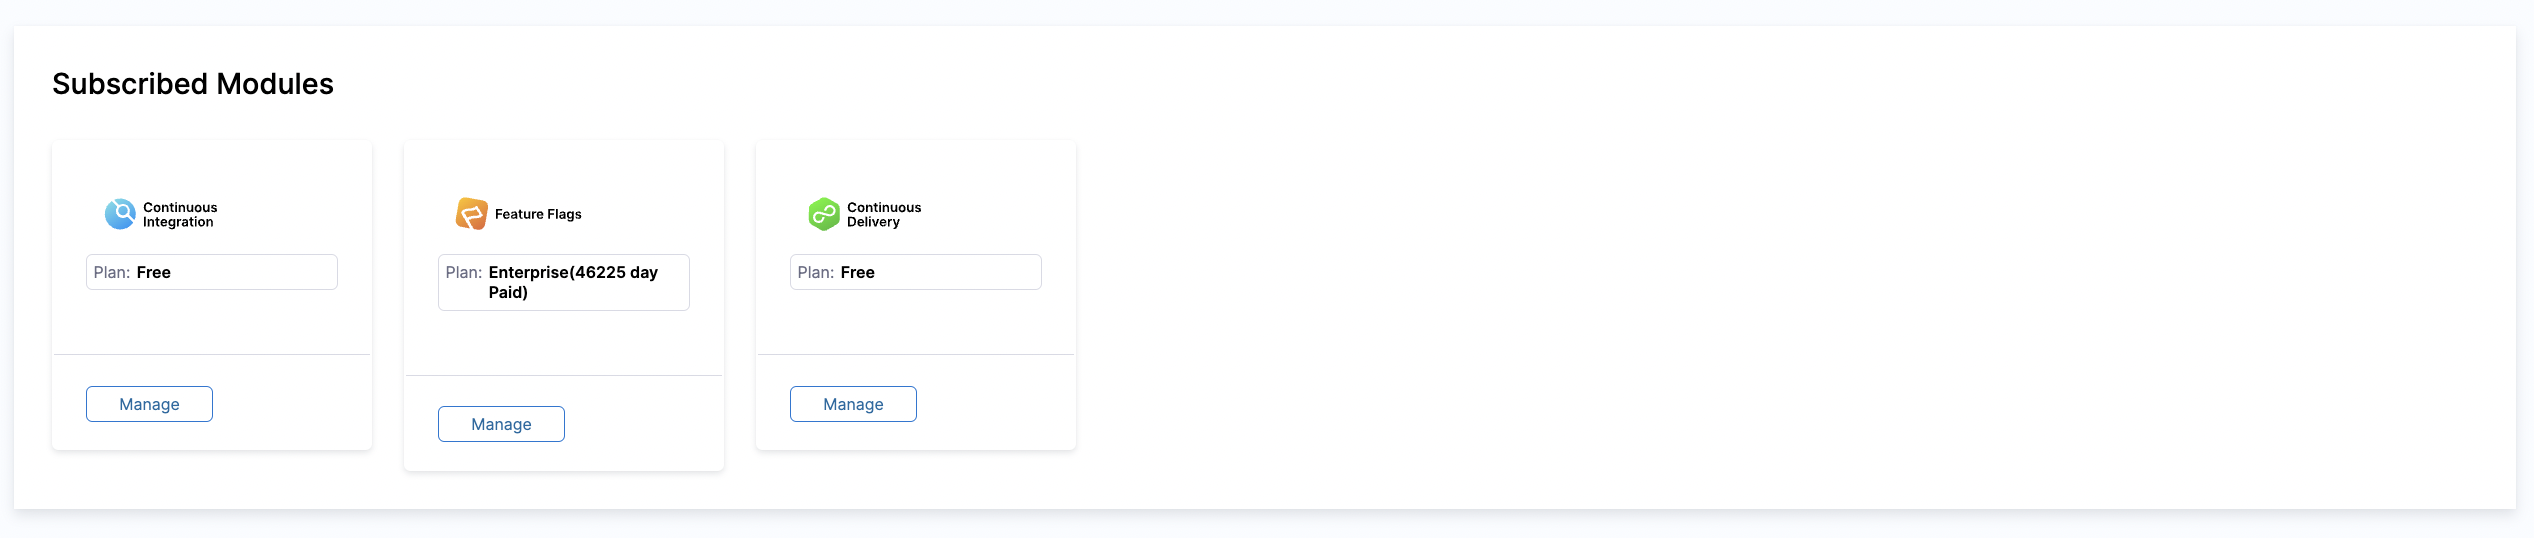Click the orange Feature Flags icon
This screenshot has height=538, width=2534.
pyautogui.click(x=472, y=214)
